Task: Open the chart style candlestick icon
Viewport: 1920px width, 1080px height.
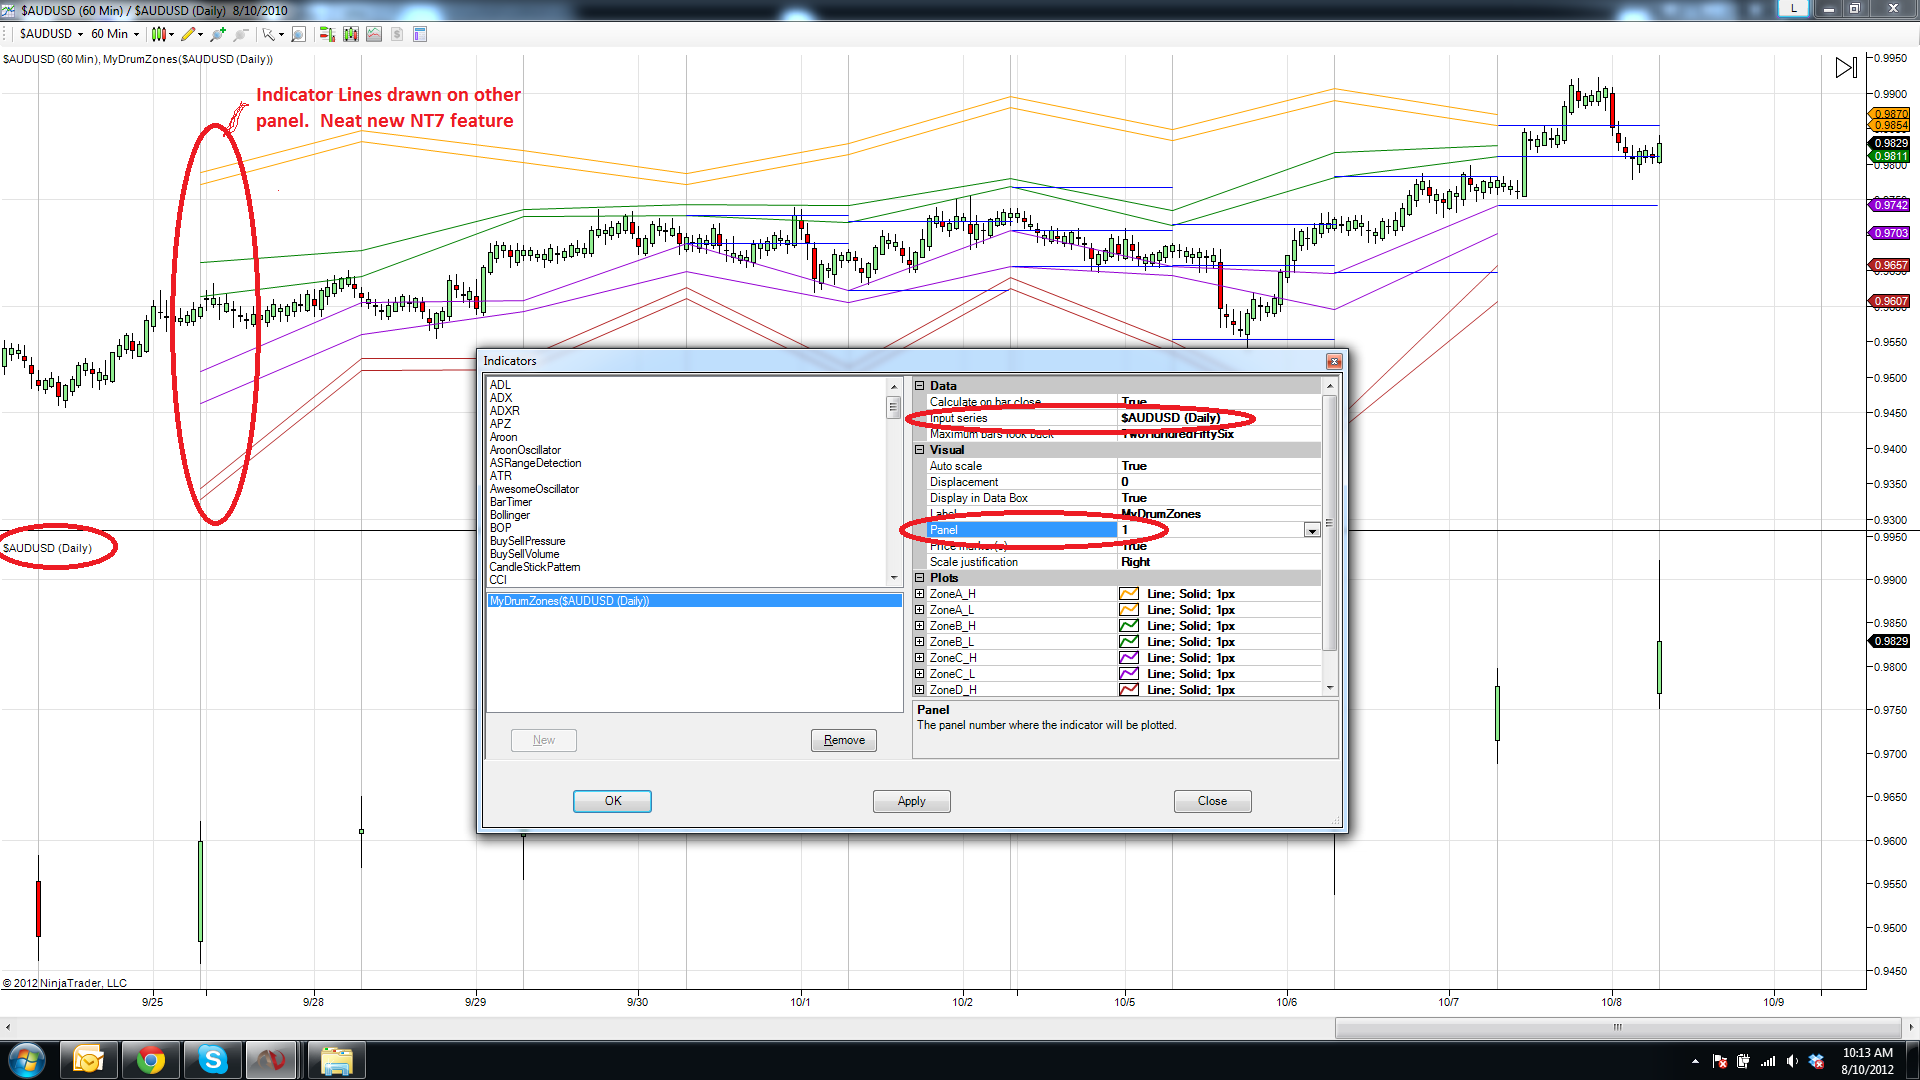Action: (x=158, y=34)
